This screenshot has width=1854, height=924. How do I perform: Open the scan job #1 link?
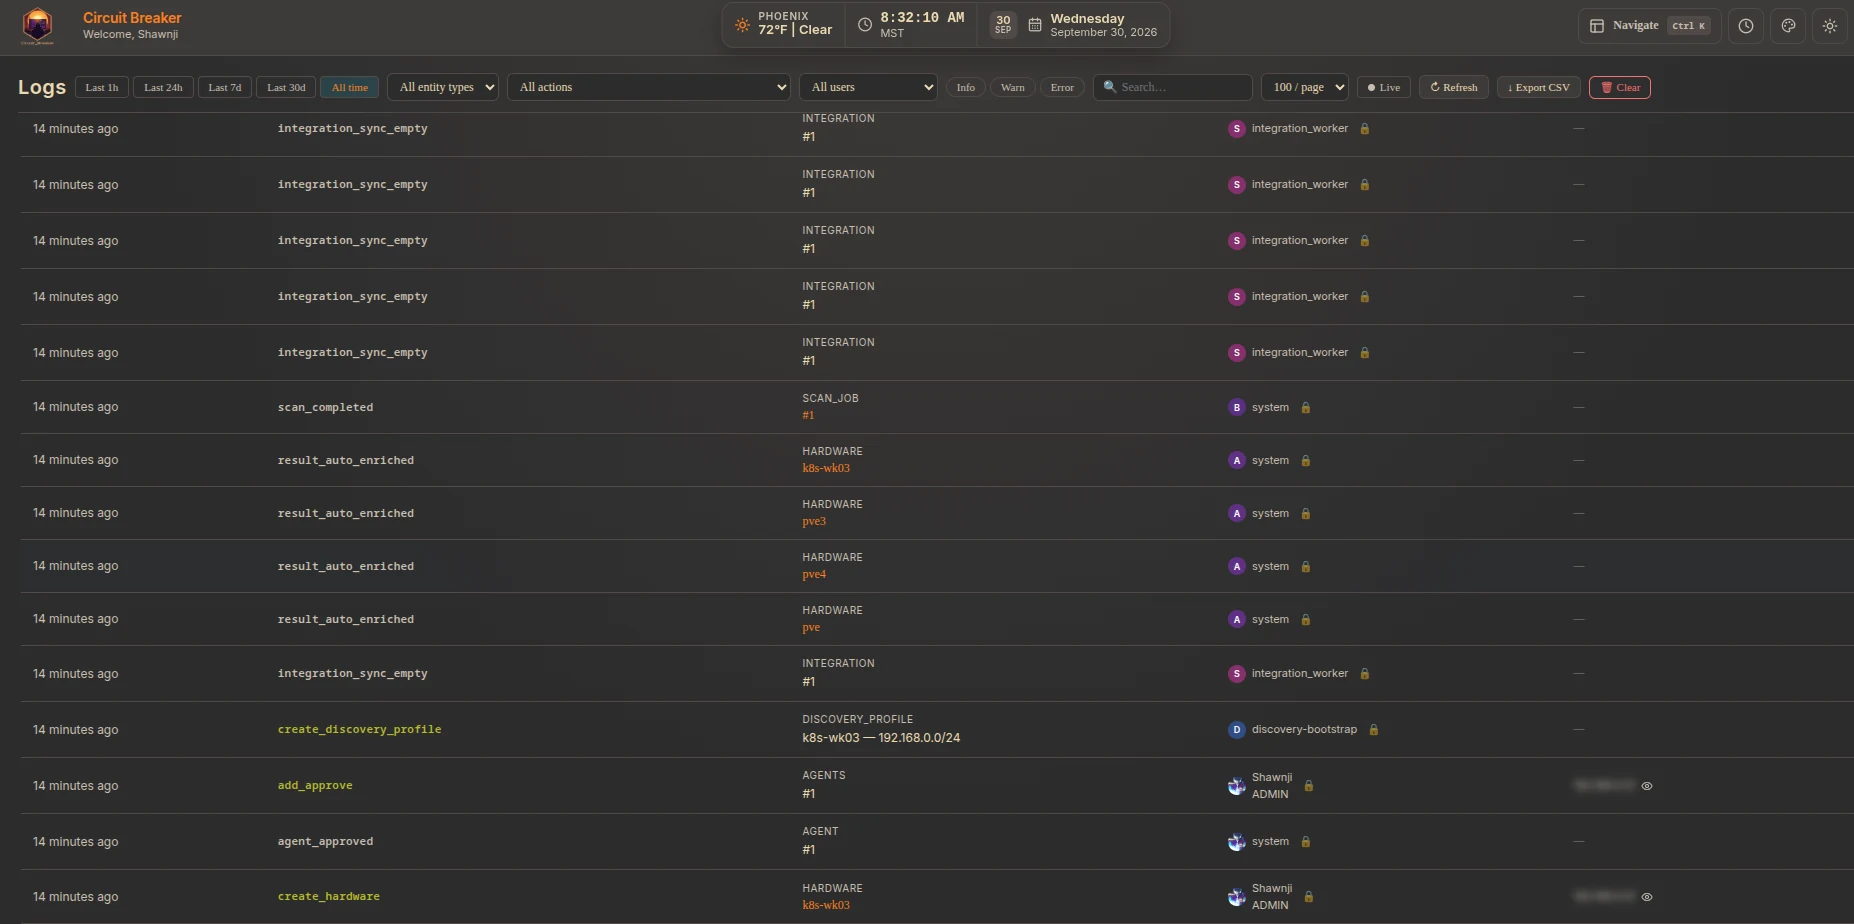(x=808, y=415)
